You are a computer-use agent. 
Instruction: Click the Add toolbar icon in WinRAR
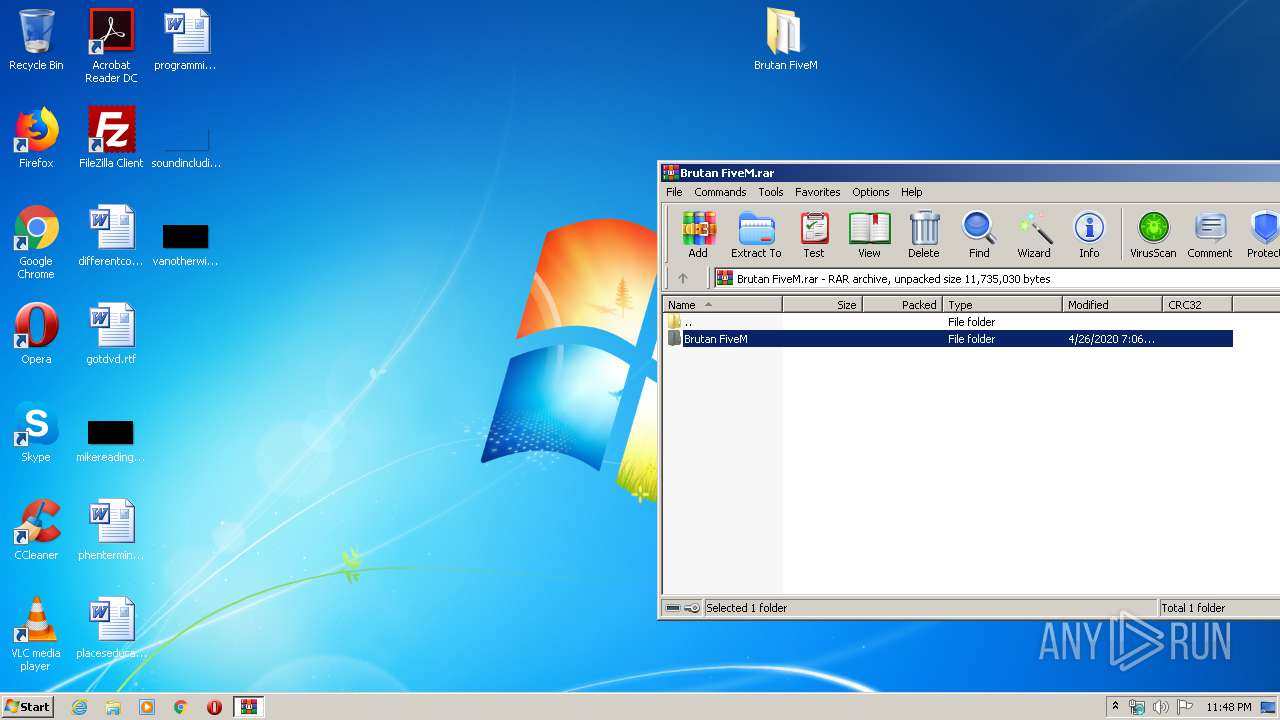(x=698, y=235)
